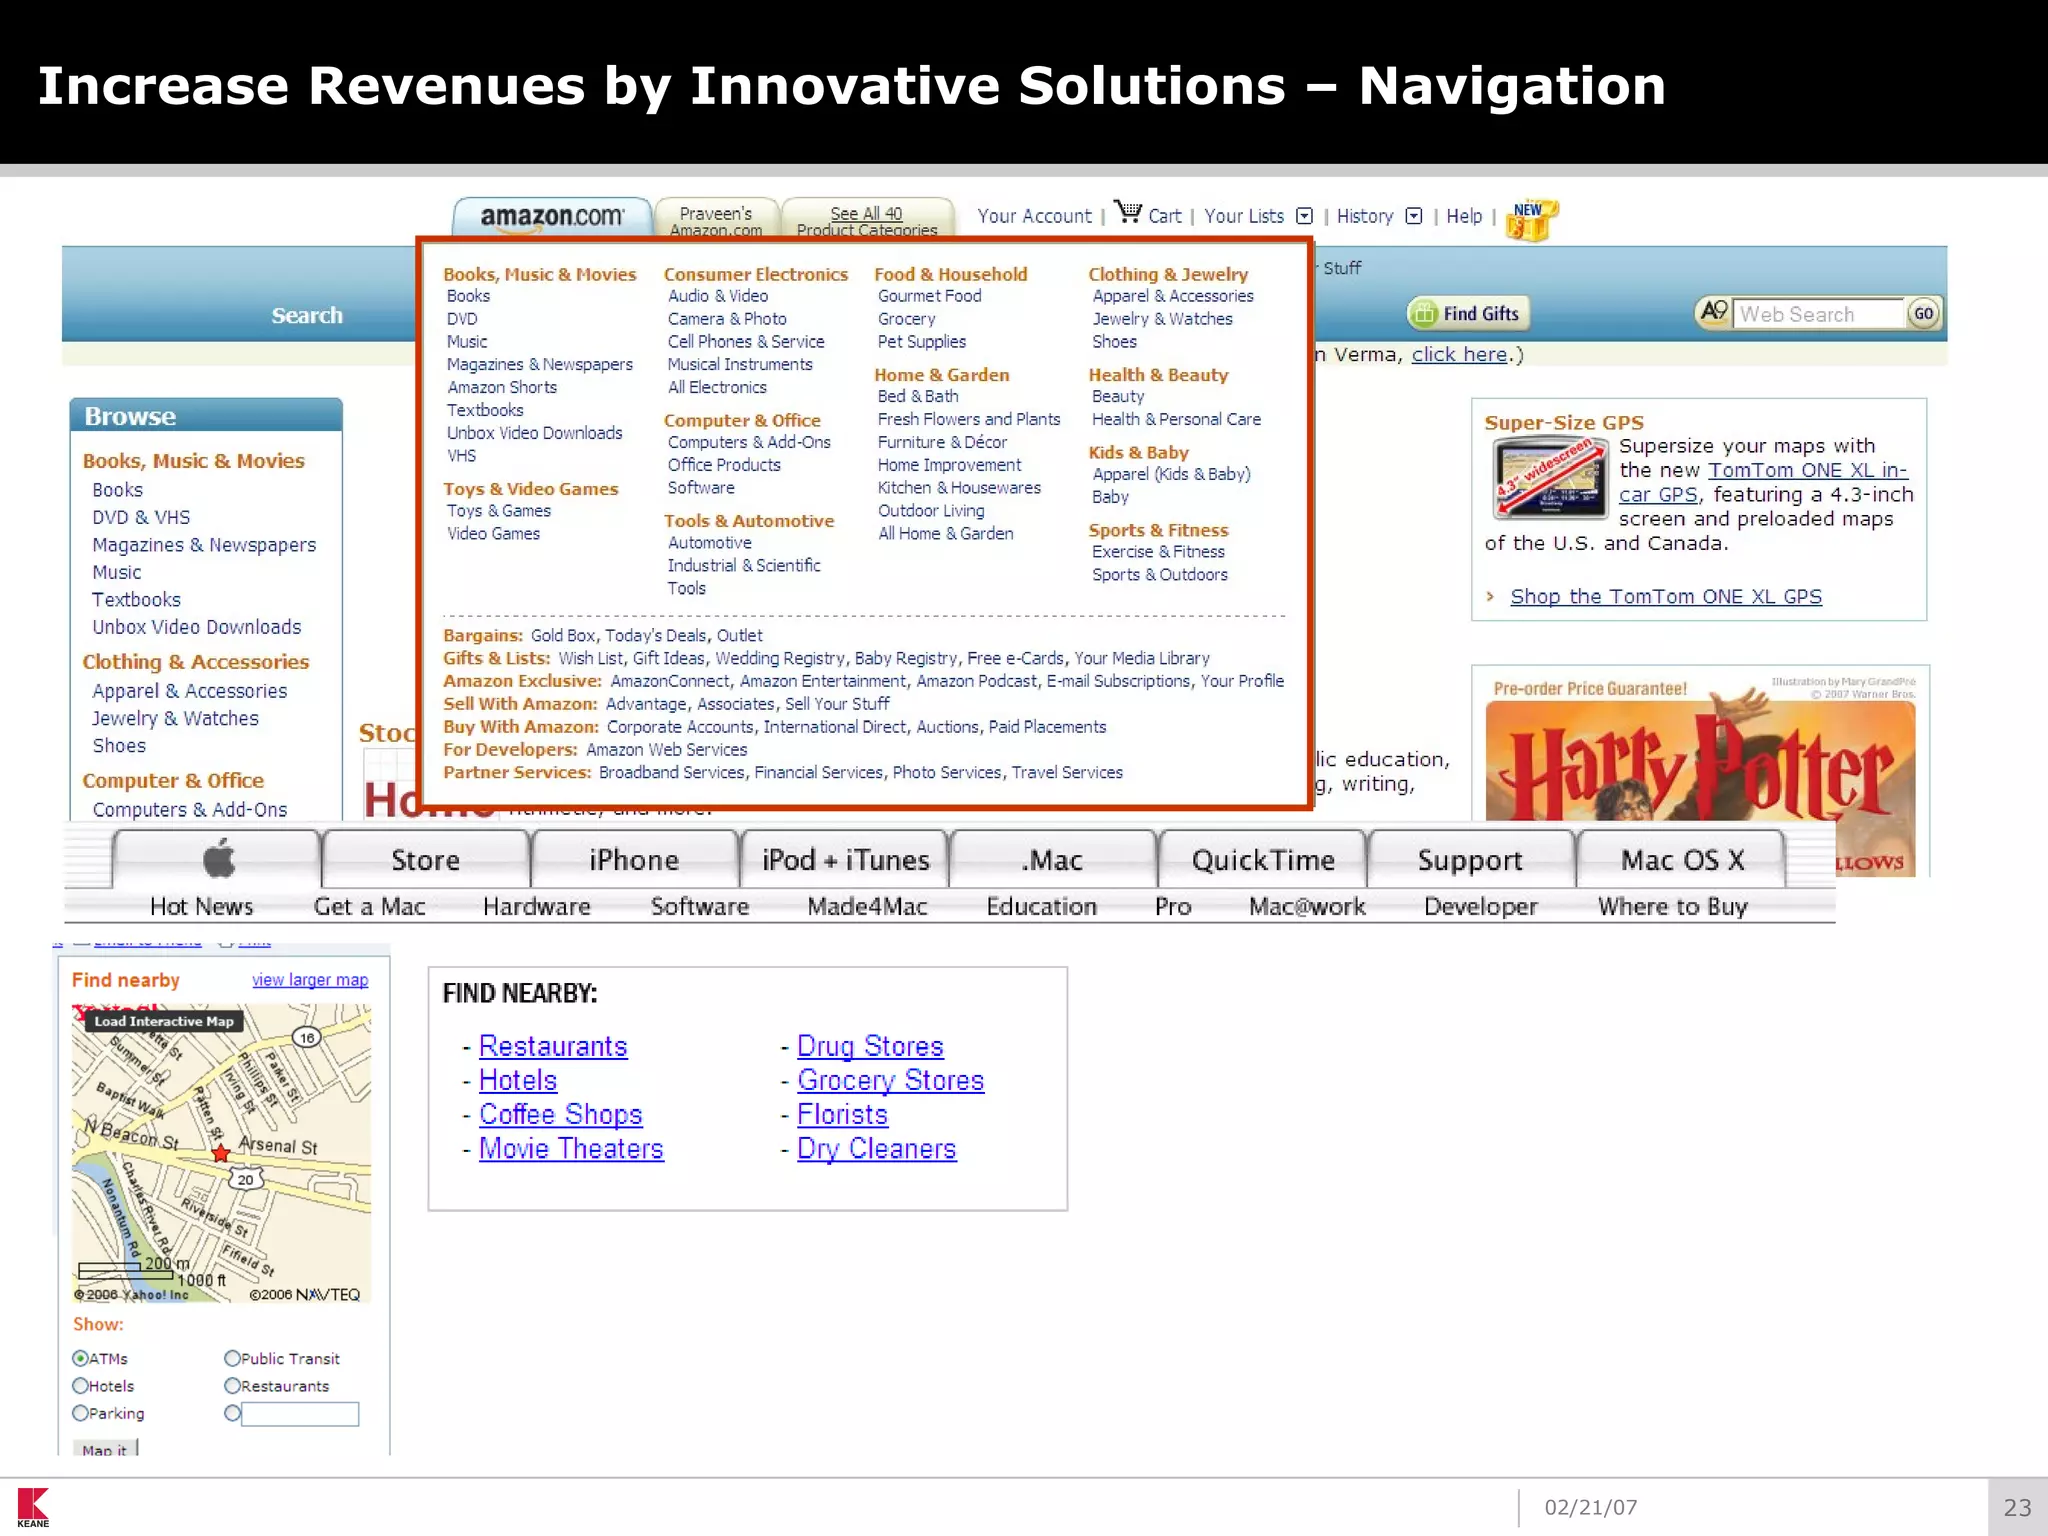This screenshot has width=2048, height=1536.
Task: Select the QuickTime tab
Action: [x=1263, y=859]
